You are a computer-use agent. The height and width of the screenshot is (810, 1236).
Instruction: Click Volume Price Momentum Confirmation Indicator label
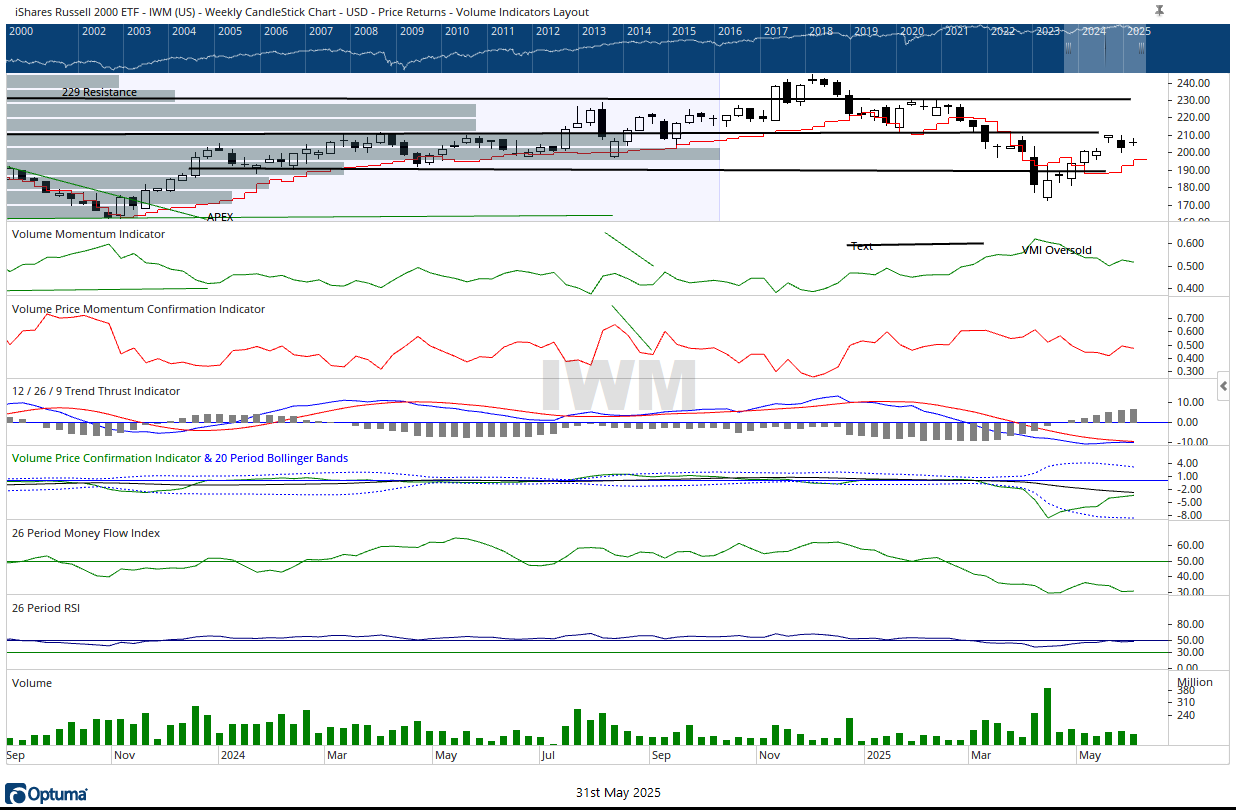(138, 309)
